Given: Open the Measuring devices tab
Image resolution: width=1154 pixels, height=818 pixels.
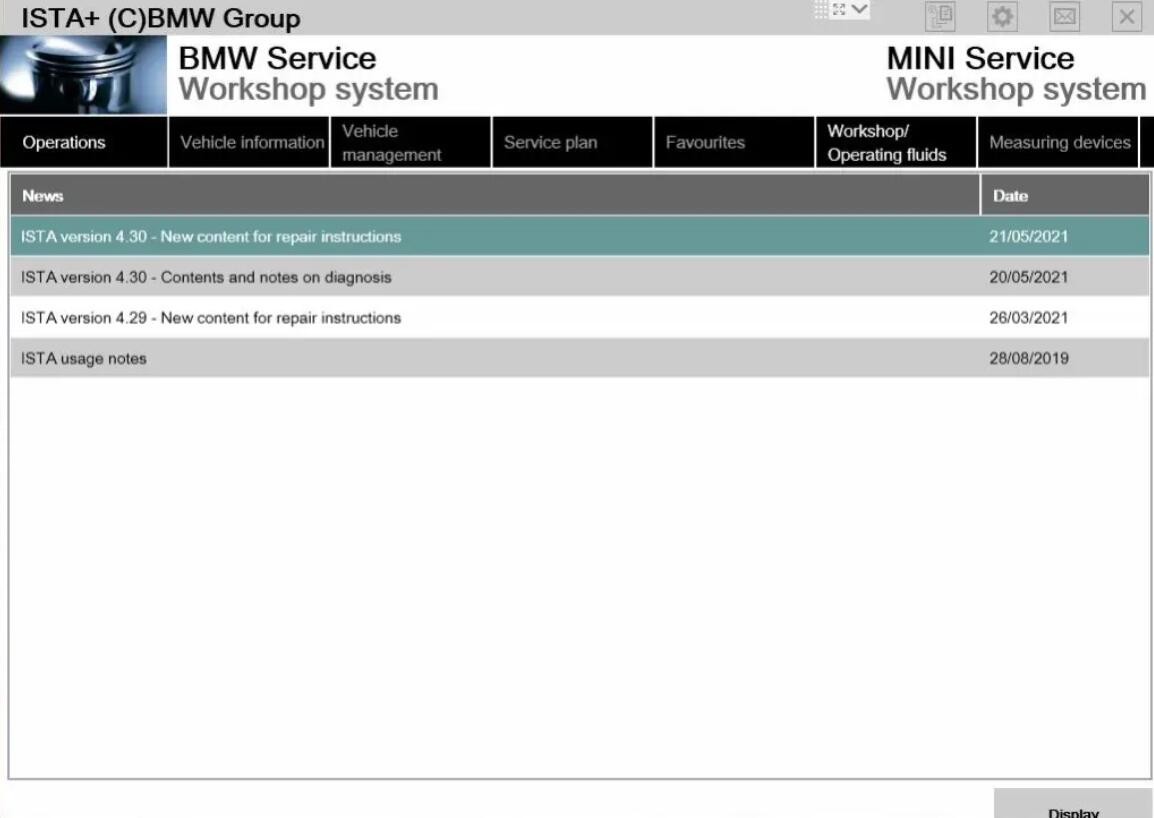Looking at the screenshot, I should tap(1058, 142).
